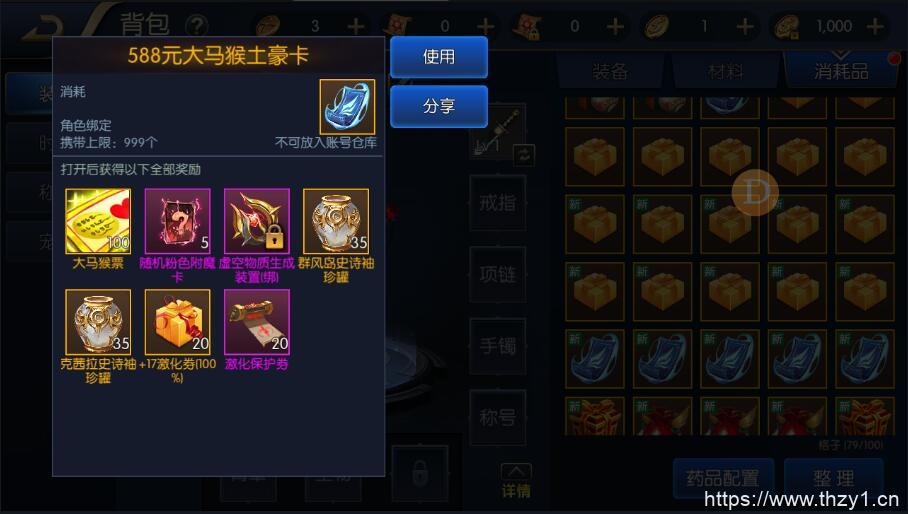908x514 pixels.
Task: Click the 激化保护券 scroll icon
Action: click(257, 322)
